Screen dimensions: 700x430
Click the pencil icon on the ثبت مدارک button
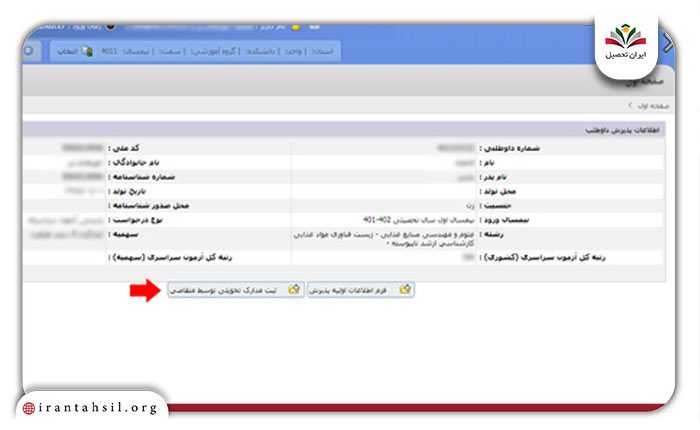[x=294, y=289]
